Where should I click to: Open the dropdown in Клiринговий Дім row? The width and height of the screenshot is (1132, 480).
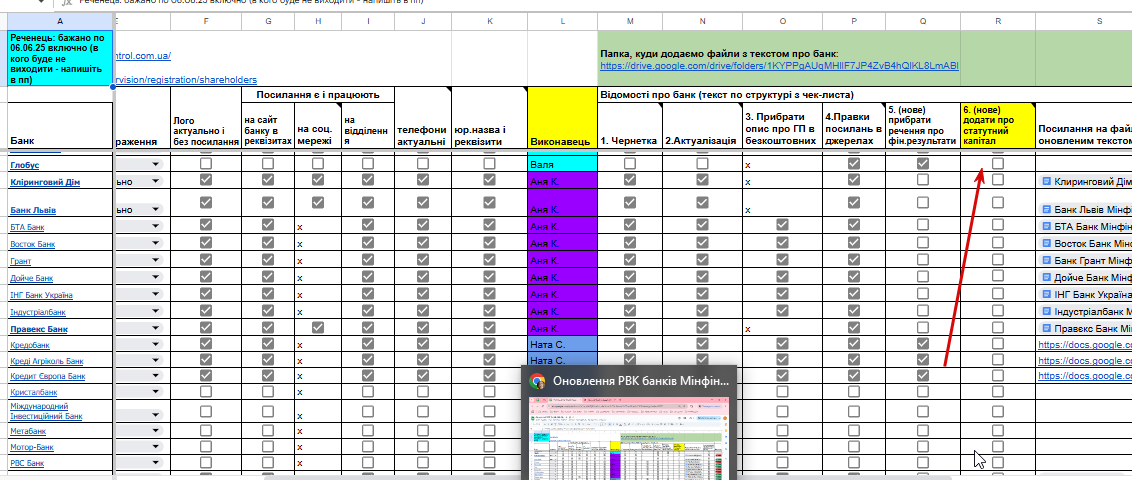(155, 182)
